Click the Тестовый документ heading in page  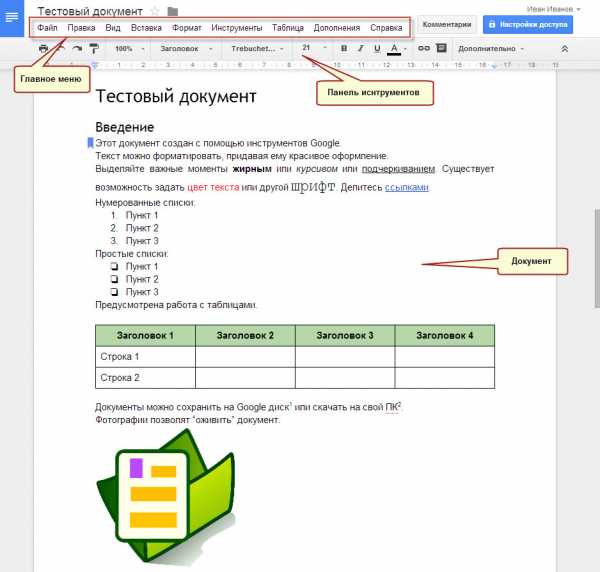[176, 96]
